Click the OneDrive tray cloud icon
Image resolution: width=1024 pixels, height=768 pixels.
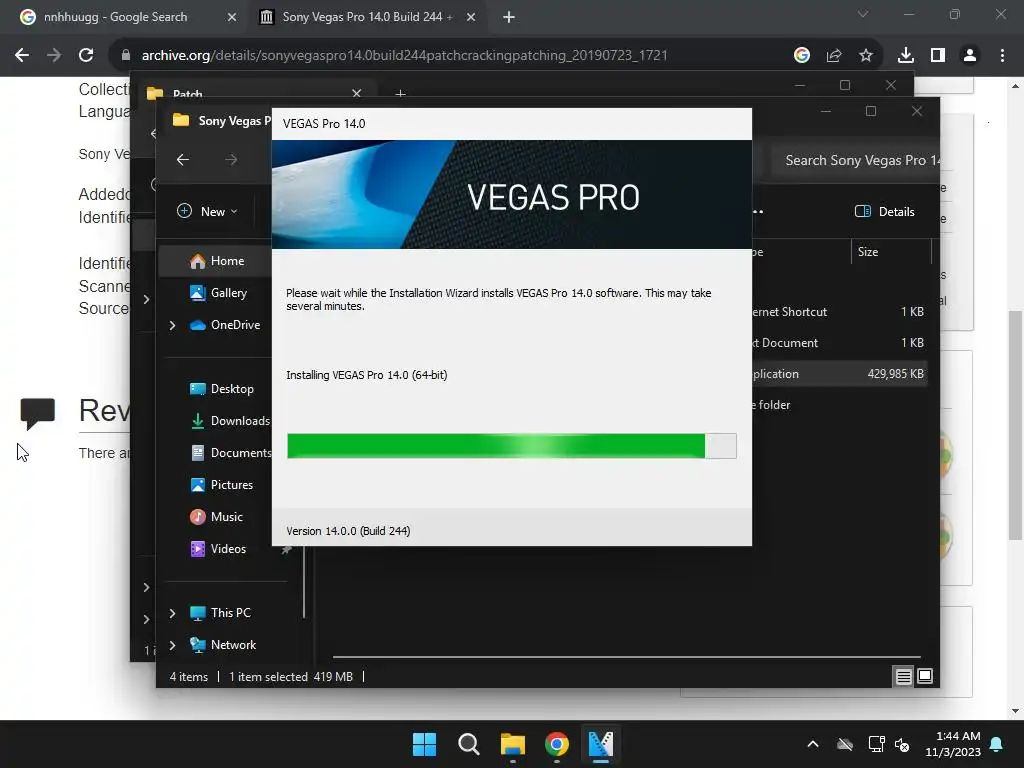click(x=845, y=744)
